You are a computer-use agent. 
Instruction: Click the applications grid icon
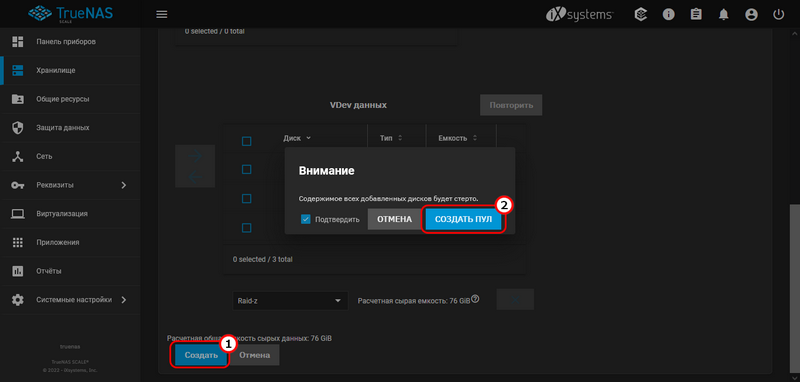tap(18, 242)
